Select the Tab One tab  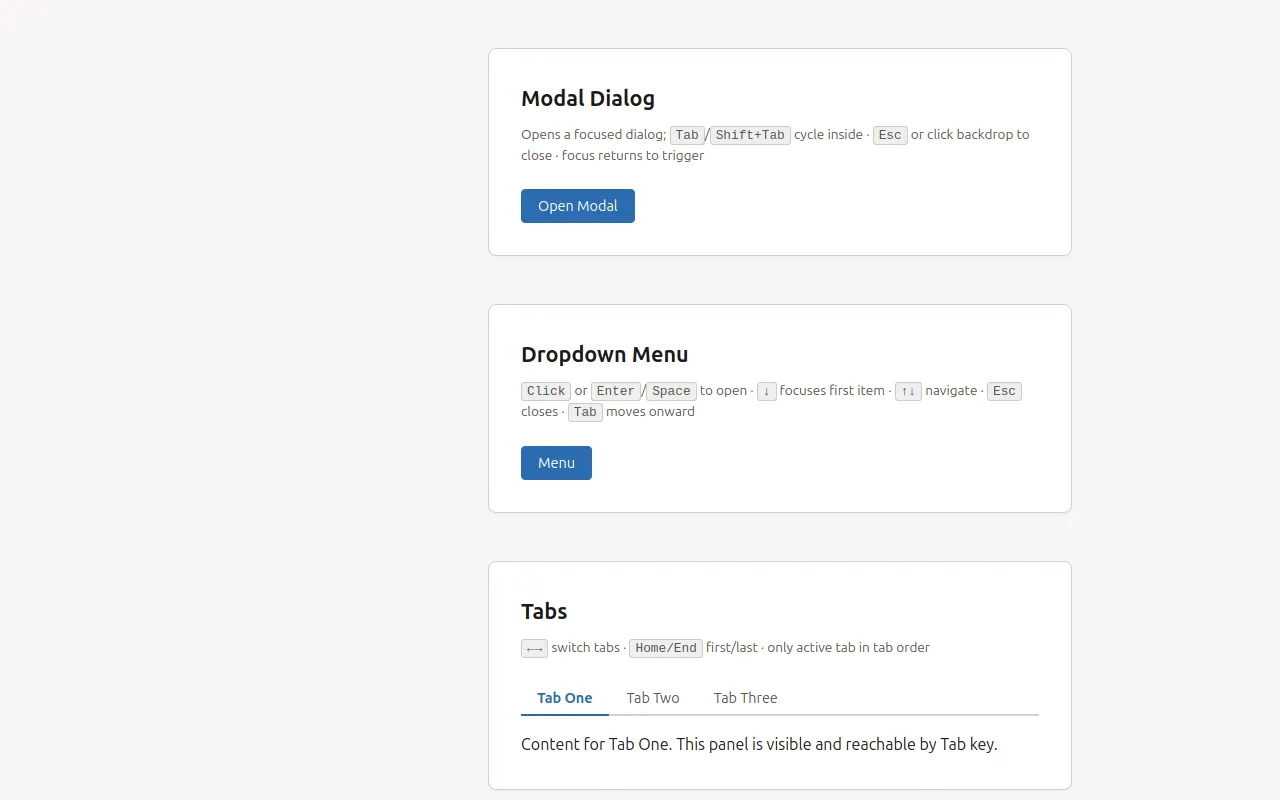point(565,698)
